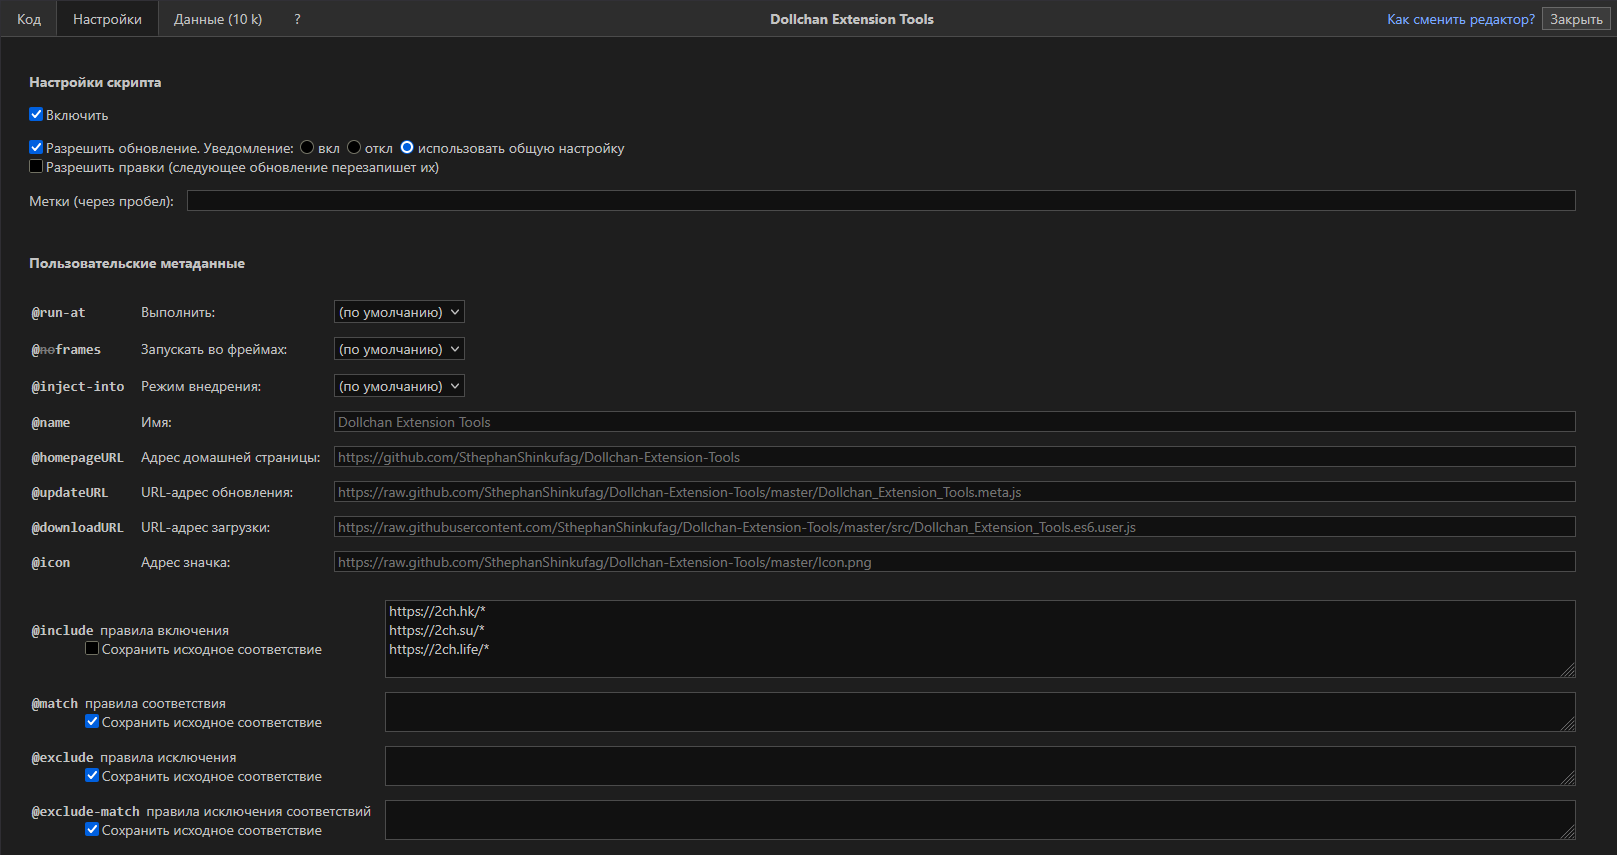Image resolution: width=1617 pixels, height=855 pixels.
Task: Open the Данные (10 k) tab
Action: click(x=218, y=19)
